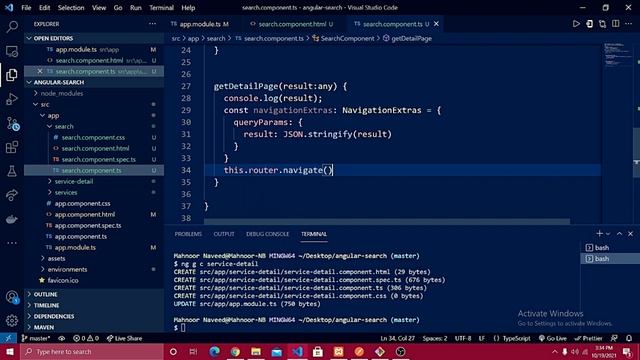Viewport: 640px width, 360px height.
Task: Click the feedback icon in status bar
Action: pyautogui.click(x=614, y=338)
